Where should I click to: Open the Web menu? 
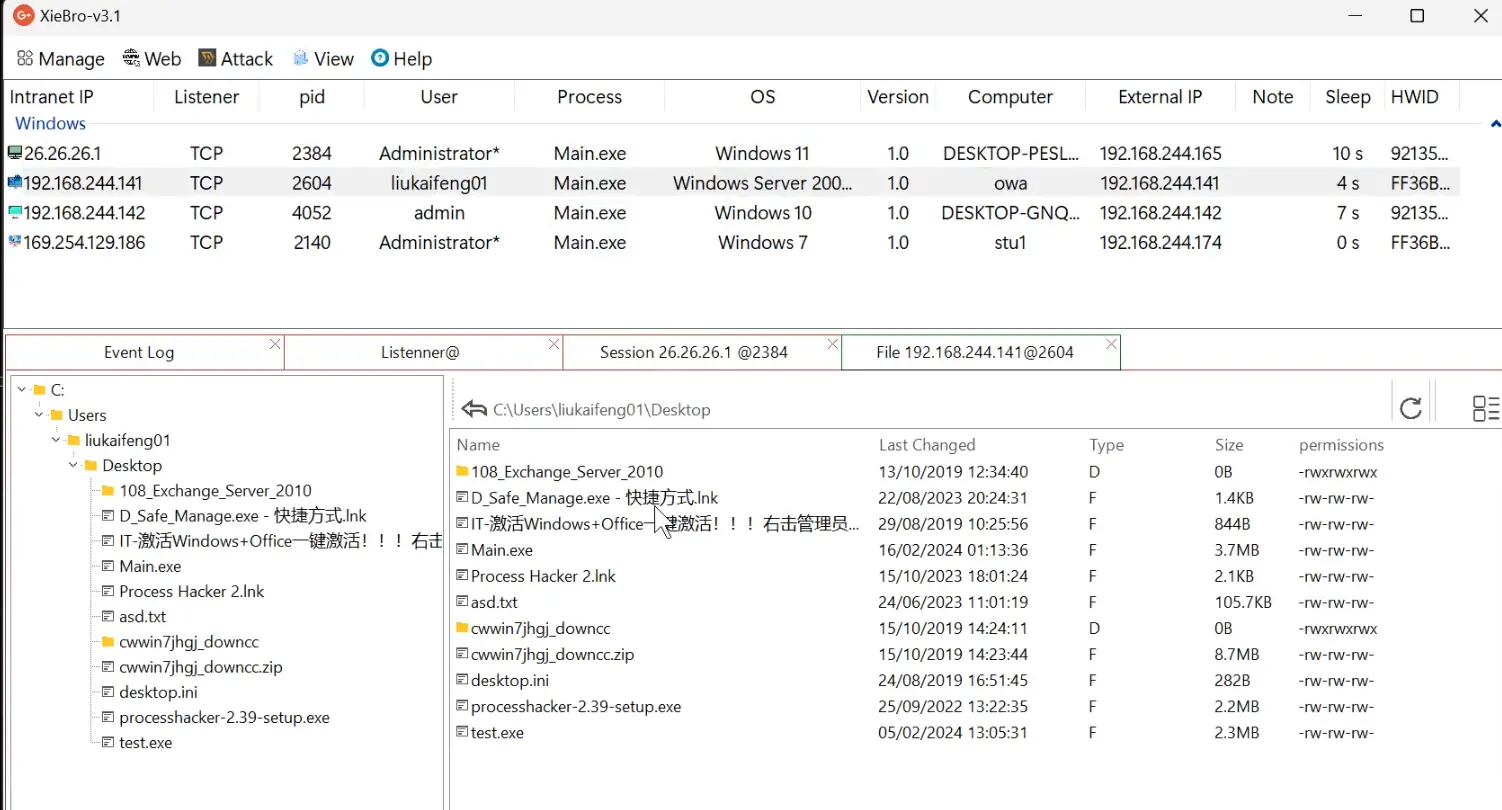click(x=152, y=59)
